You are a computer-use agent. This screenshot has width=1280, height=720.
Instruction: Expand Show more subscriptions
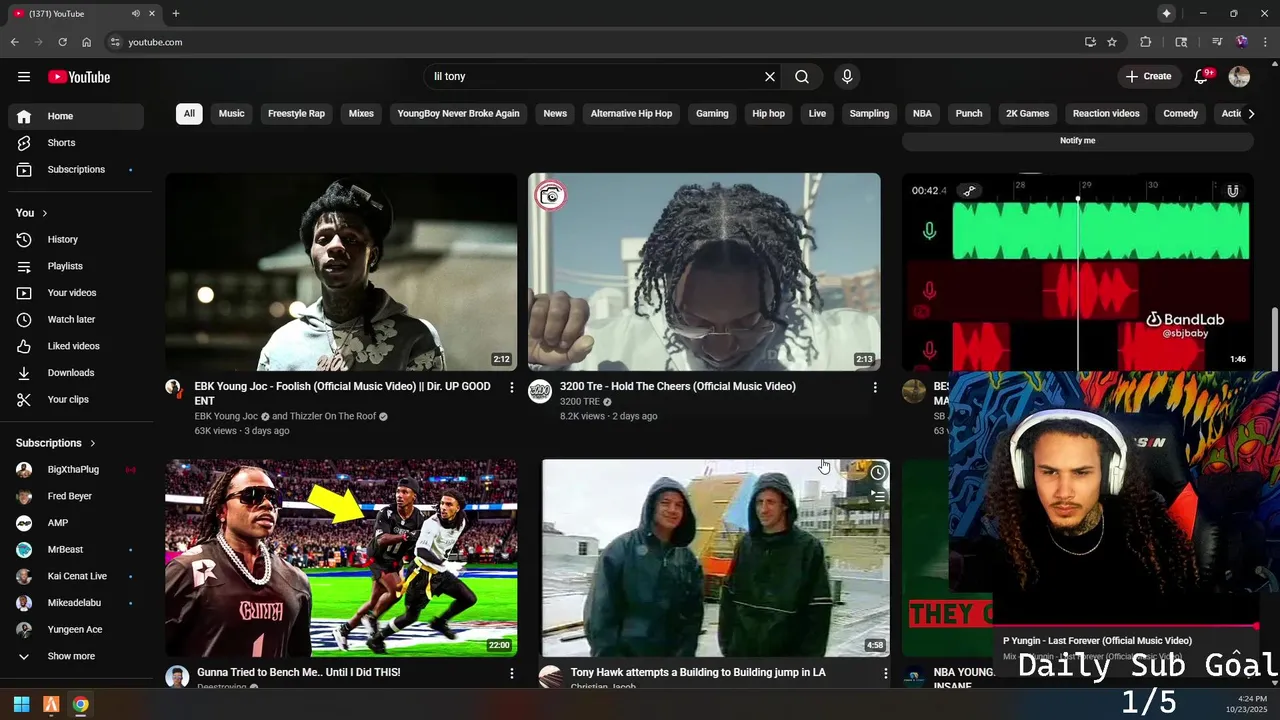76,657
